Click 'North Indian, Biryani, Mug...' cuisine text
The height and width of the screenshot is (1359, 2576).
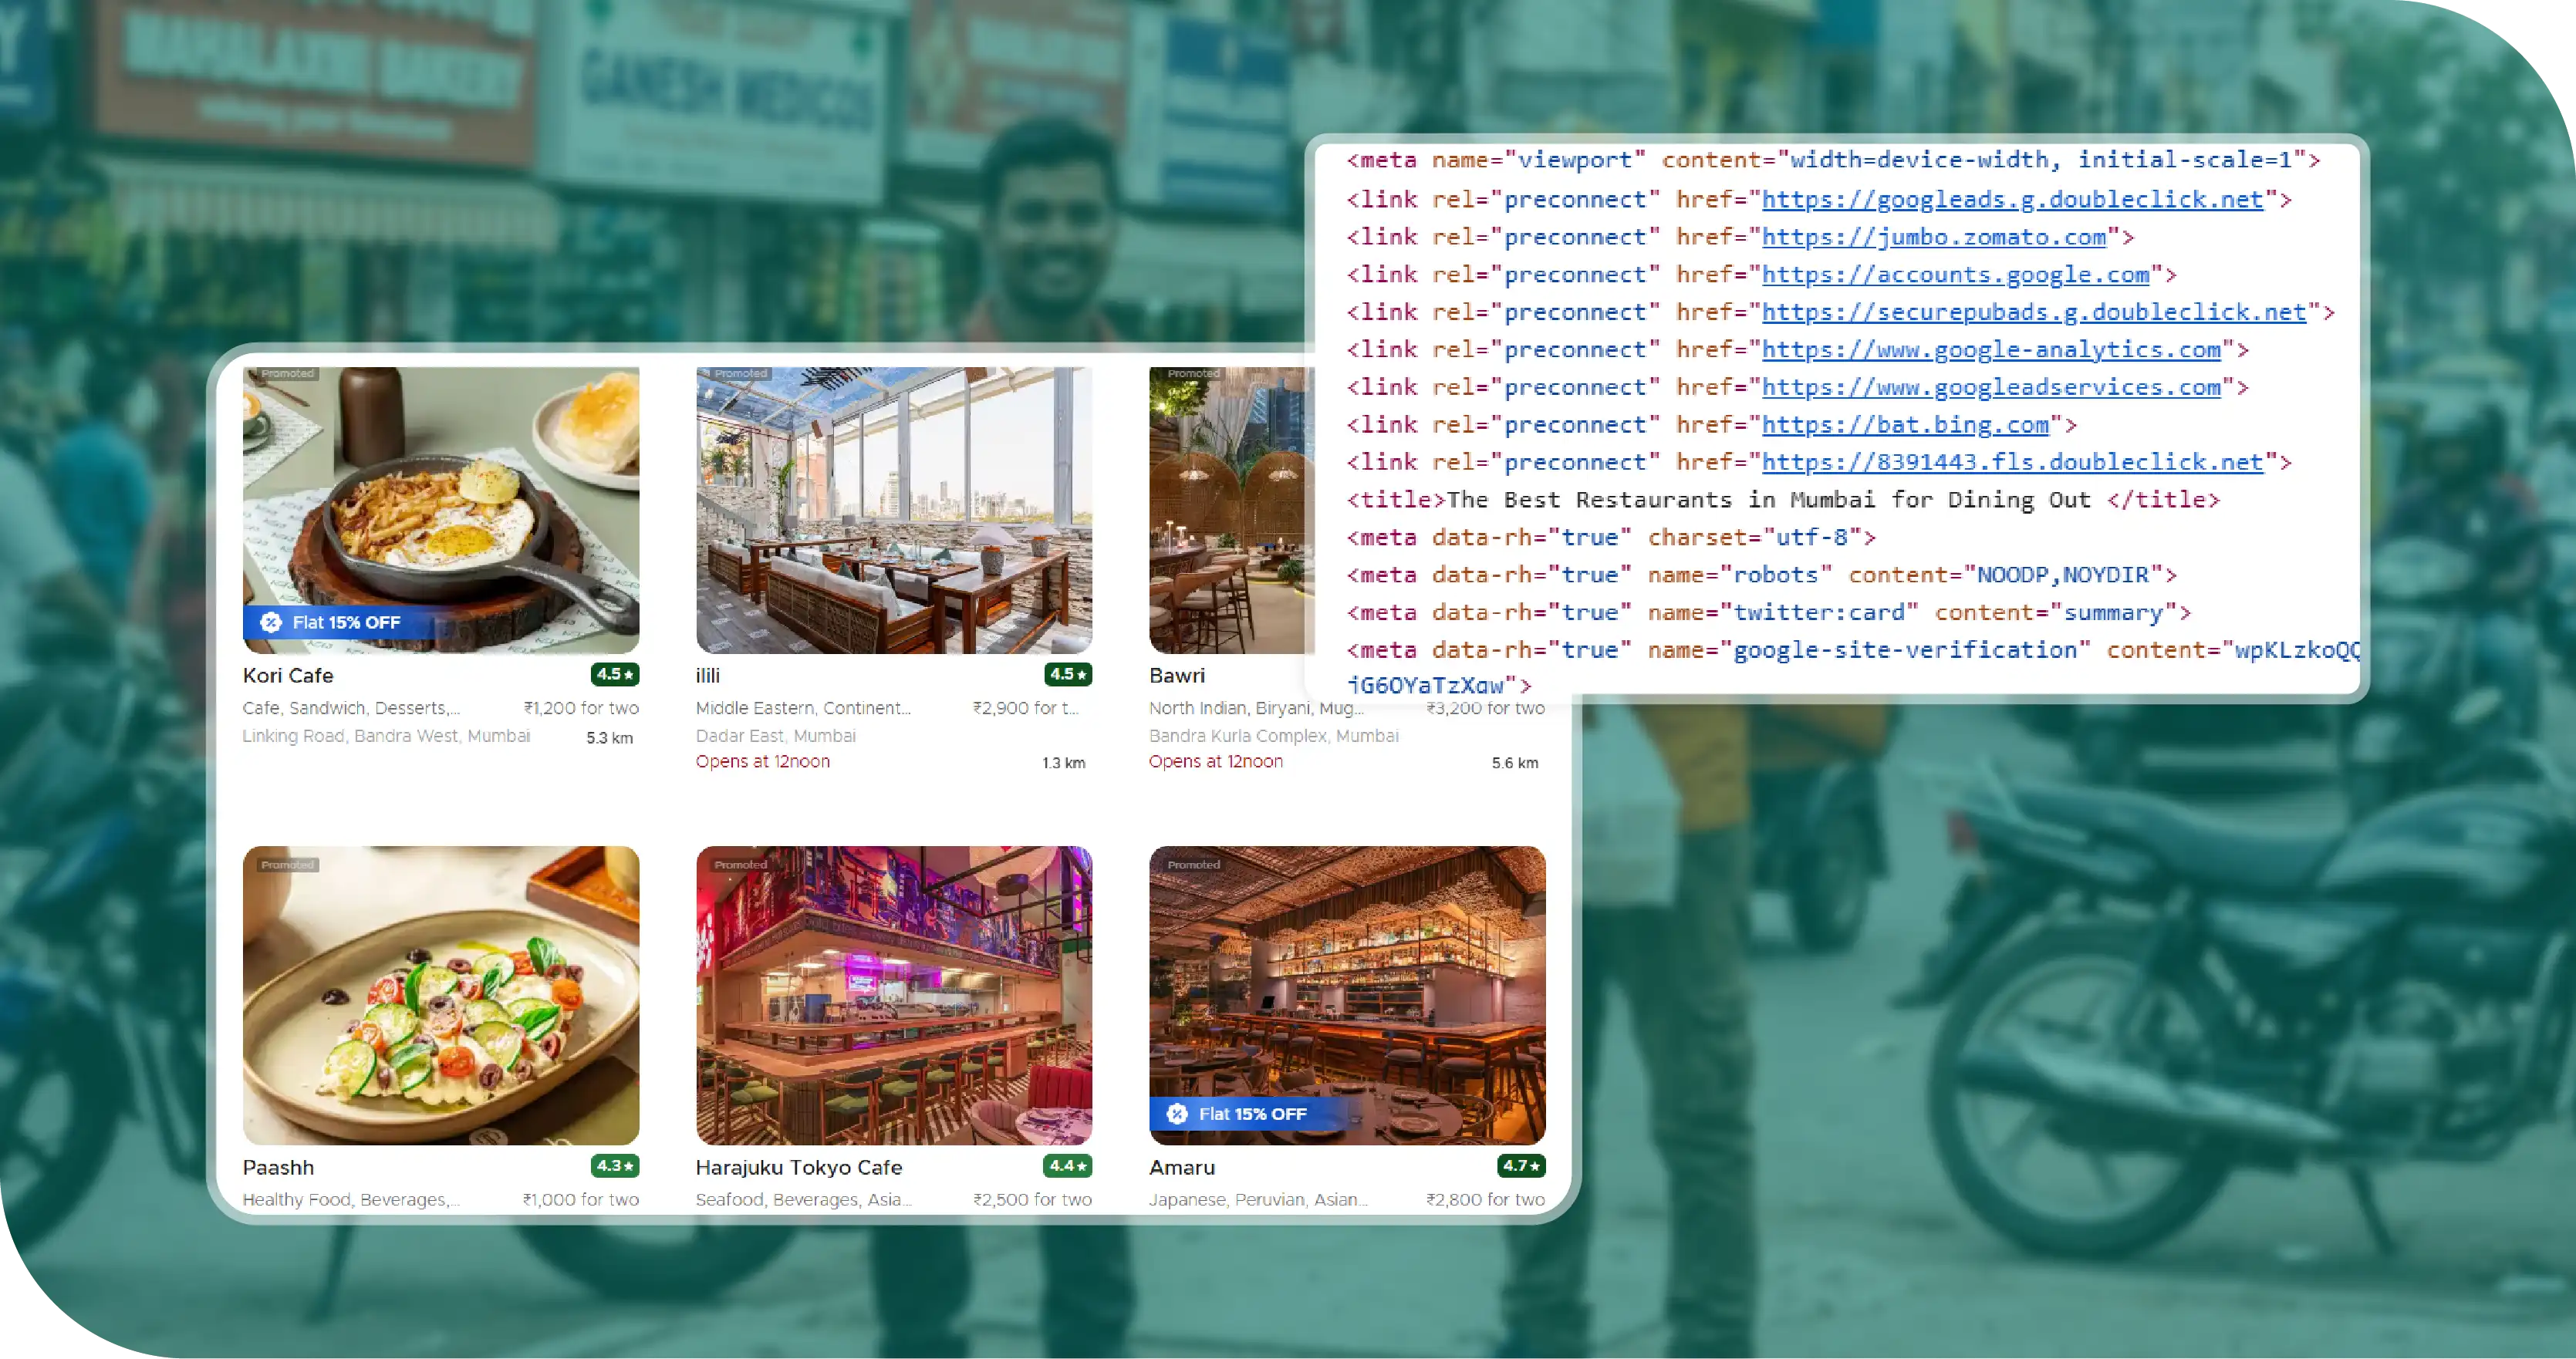point(1256,708)
